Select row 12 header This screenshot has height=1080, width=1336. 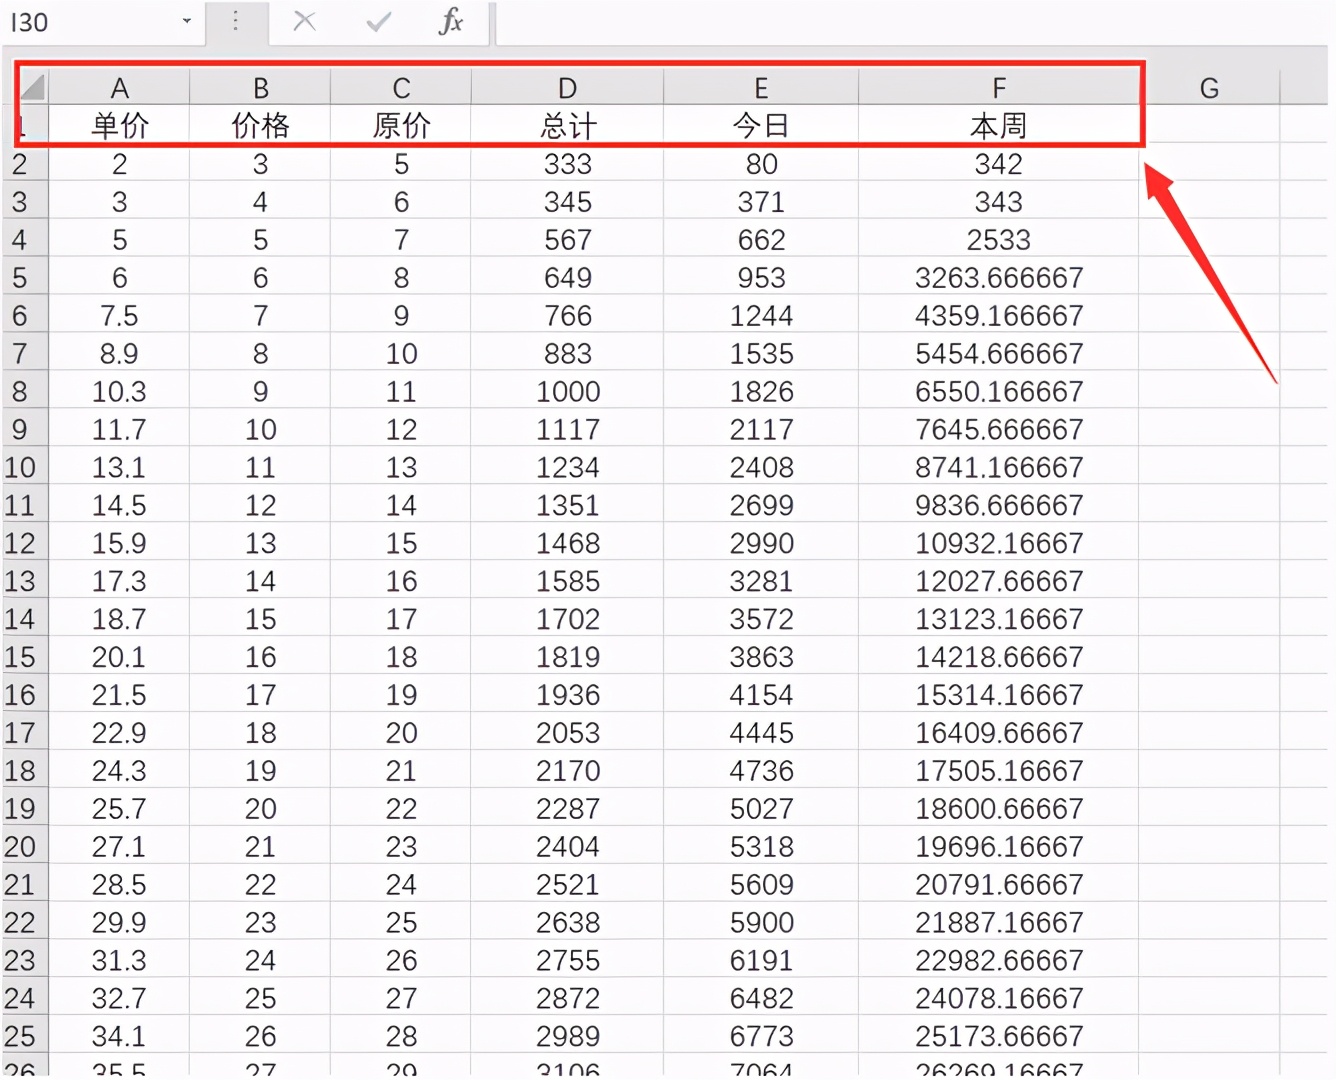(x=20, y=543)
